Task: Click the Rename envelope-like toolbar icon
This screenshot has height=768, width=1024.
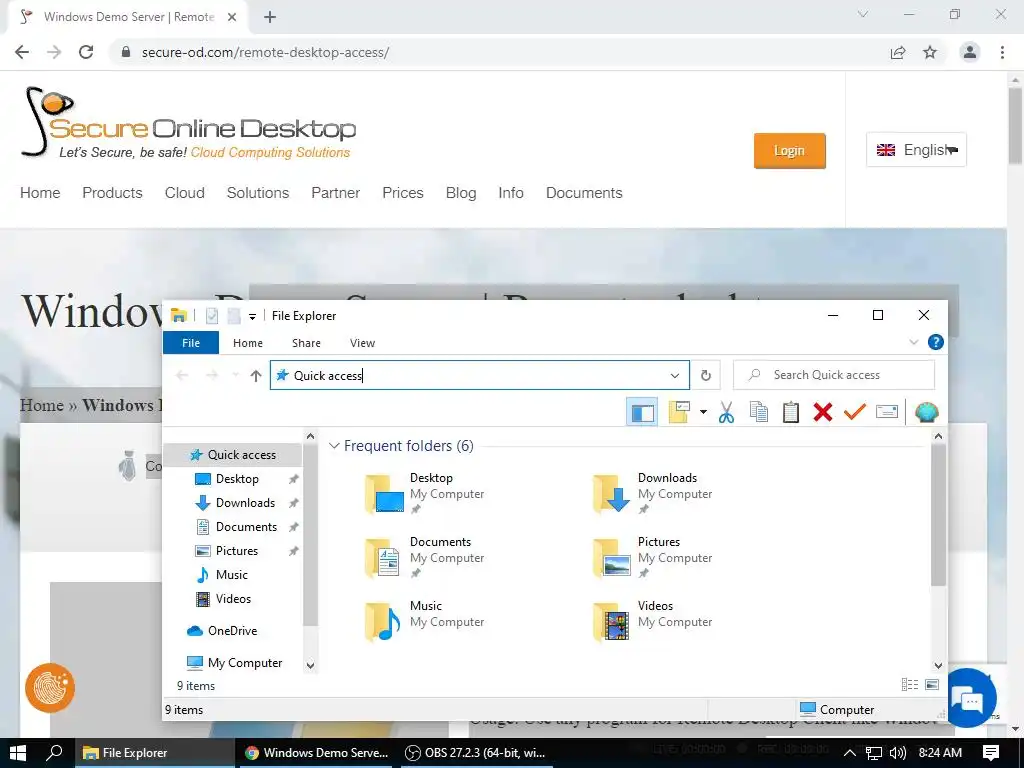Action: pos(887,412)
